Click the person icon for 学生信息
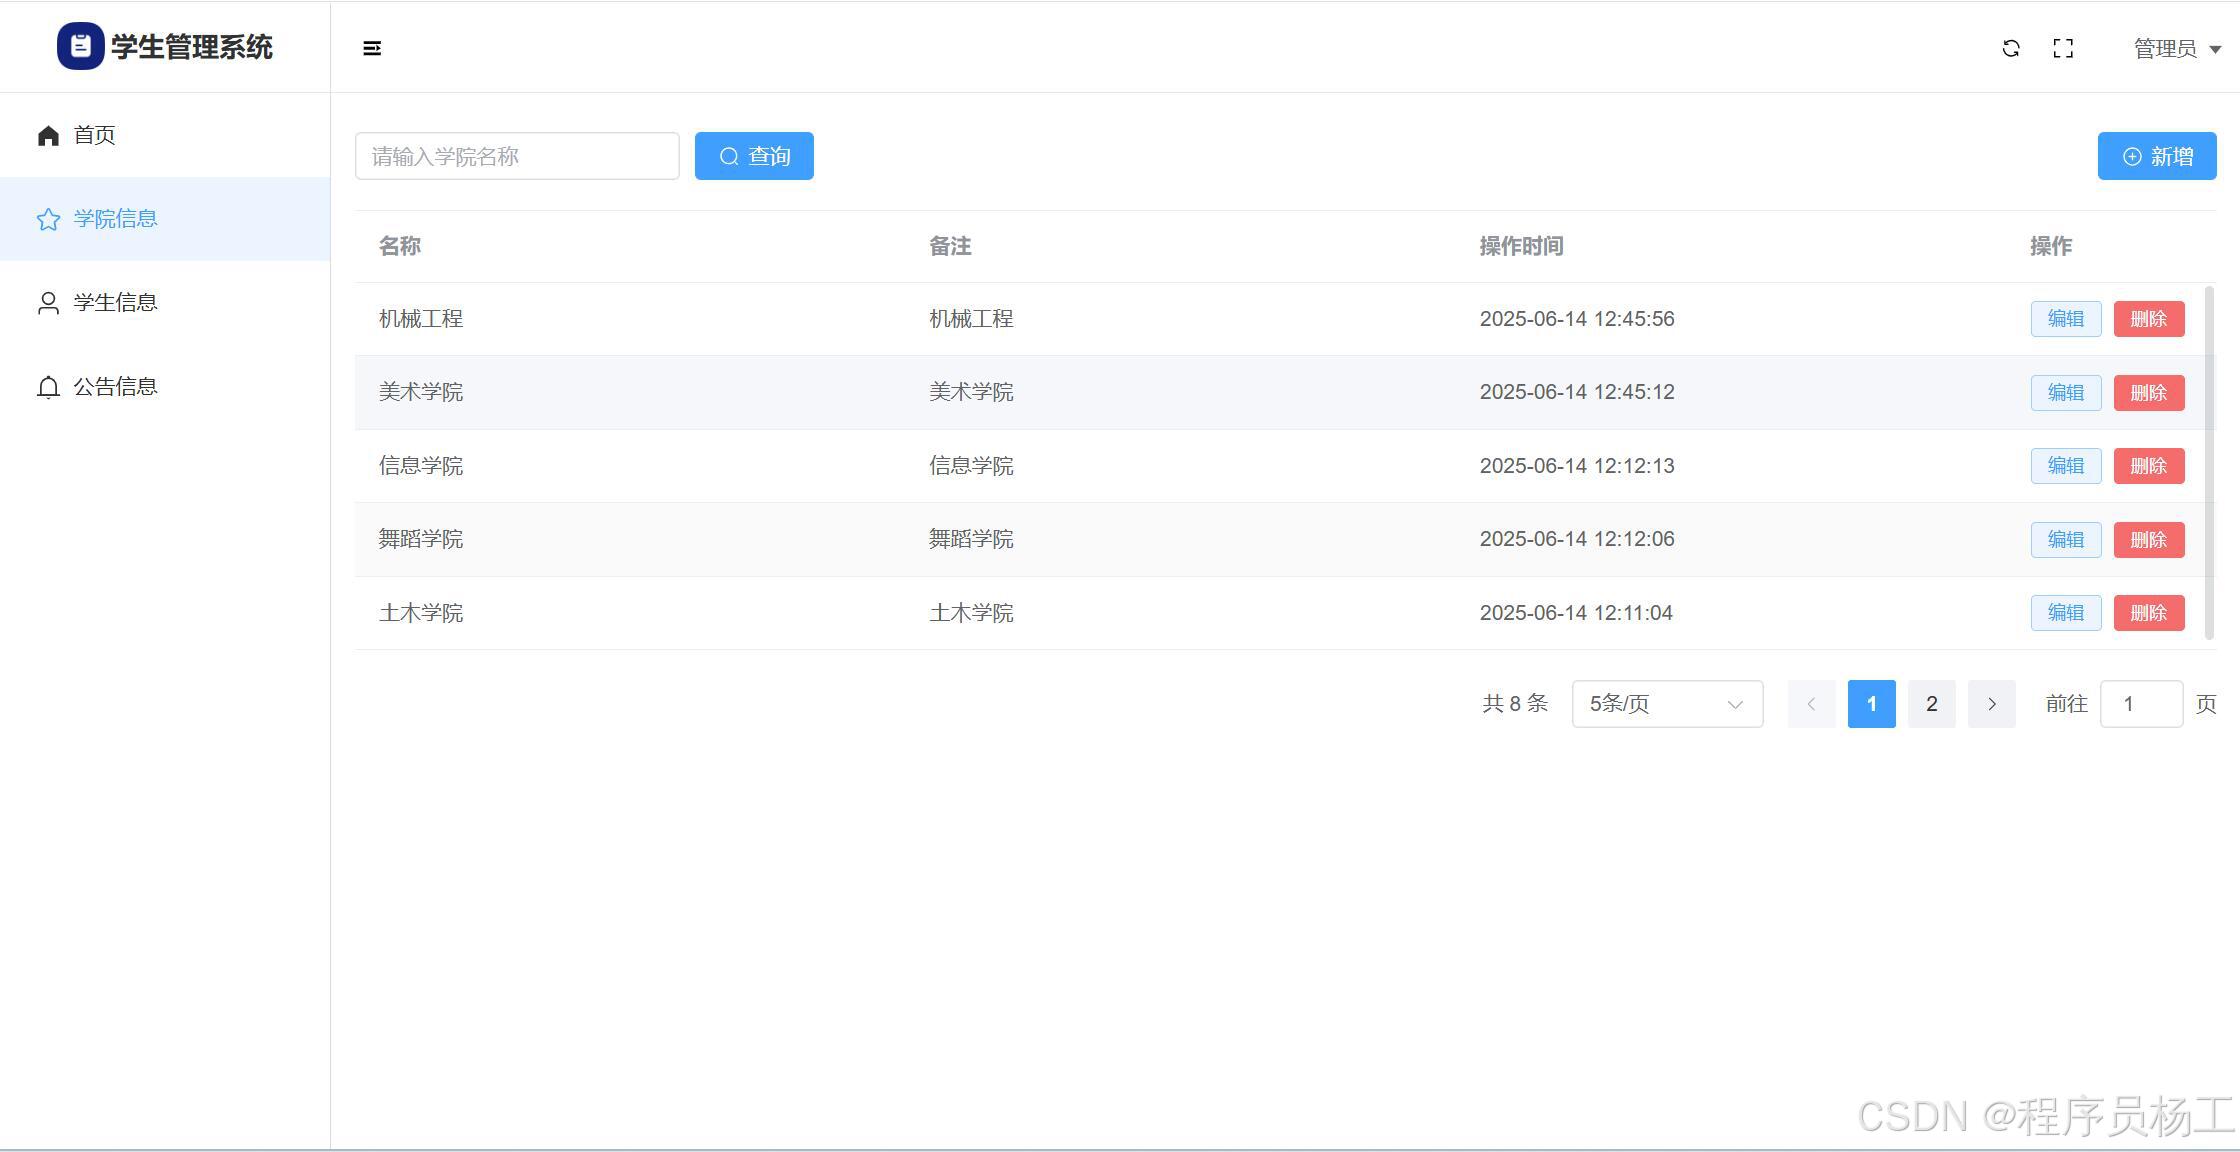Image resolution: width=2240 pixels, height=1152 pixels. [x=48, y=303]
